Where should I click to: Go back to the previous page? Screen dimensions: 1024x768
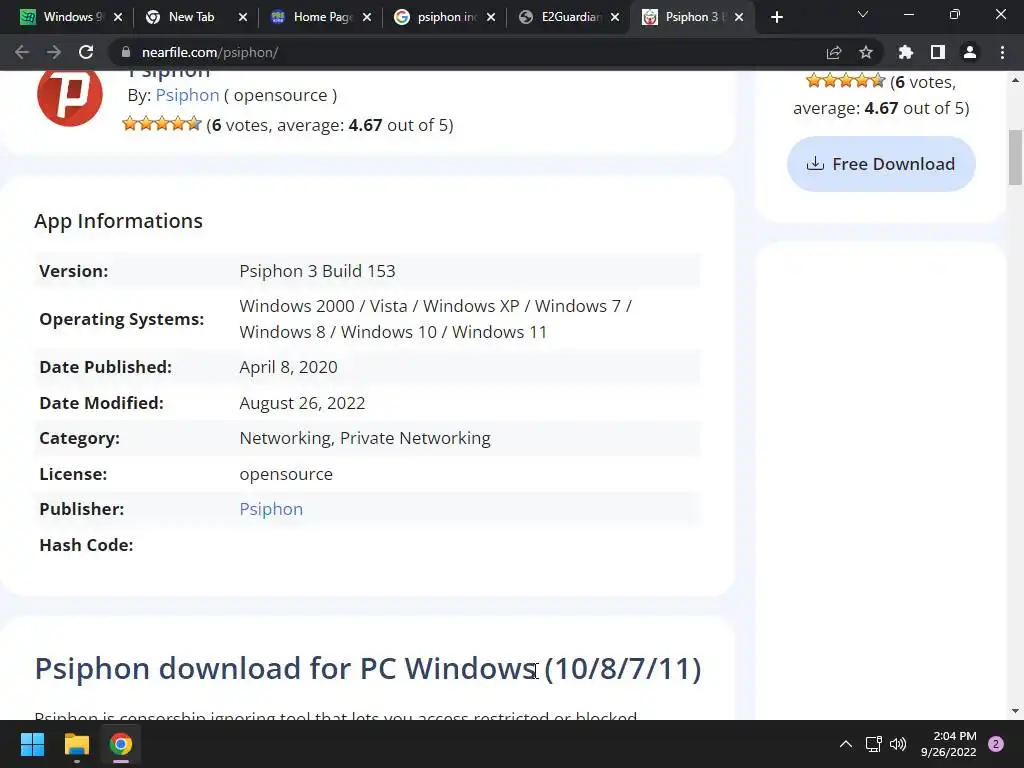tap(22, 52)
